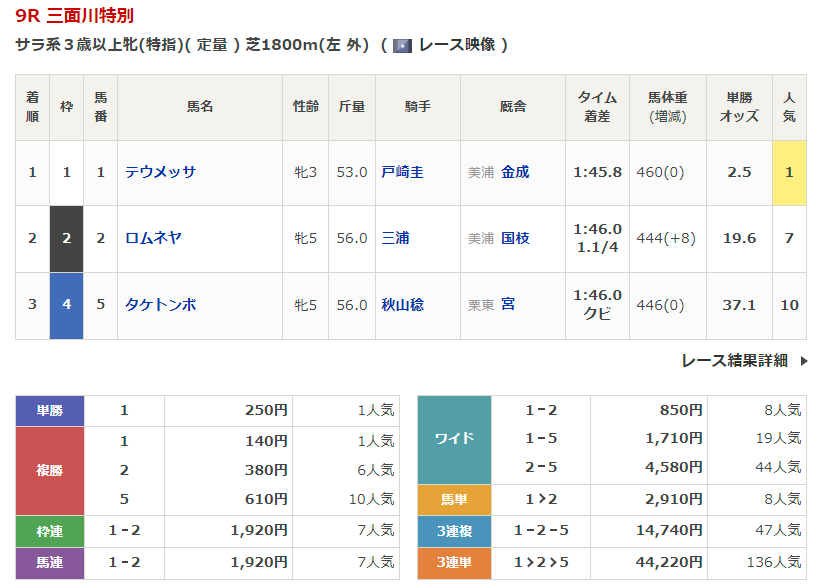Viewport: 830px width, 588px height.
Task: Click the black frame 2 swatch
Action: pyautogui.click(x=67, y=238)
